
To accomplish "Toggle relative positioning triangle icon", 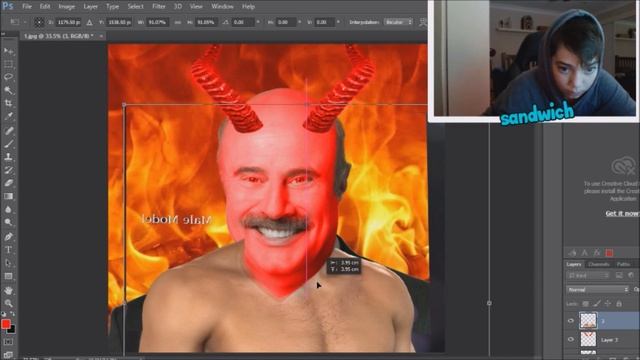I will tap(89, 22).
